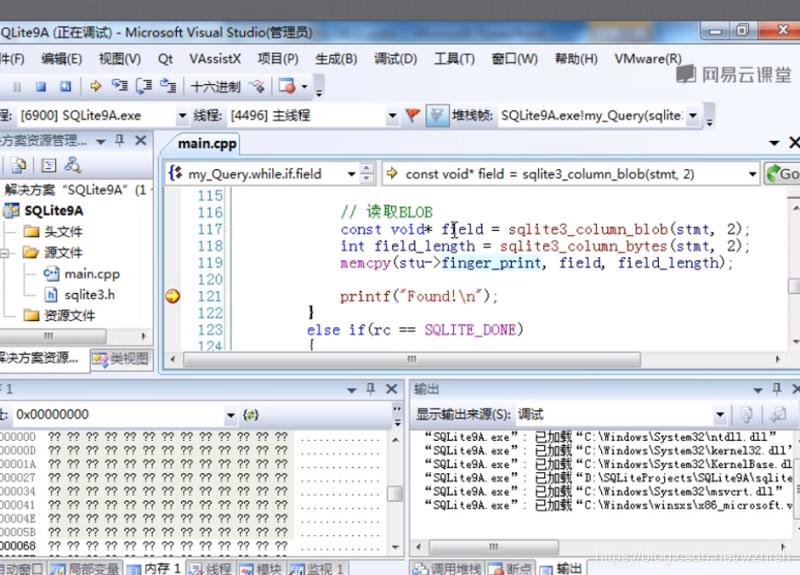This screenshot has height=575, width=800.
Task: Select main.cpp in Solution Explorer
Action: pos(92,274)
